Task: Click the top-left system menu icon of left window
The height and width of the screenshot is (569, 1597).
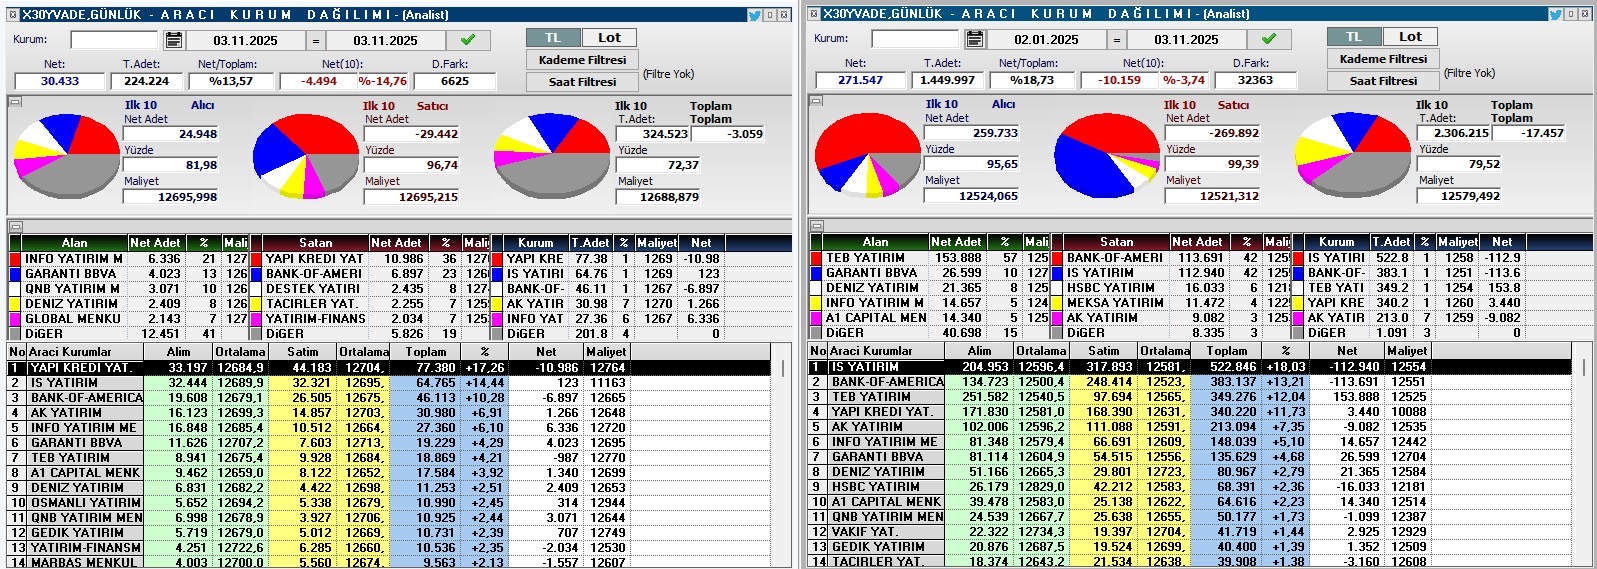Action: 13,14
